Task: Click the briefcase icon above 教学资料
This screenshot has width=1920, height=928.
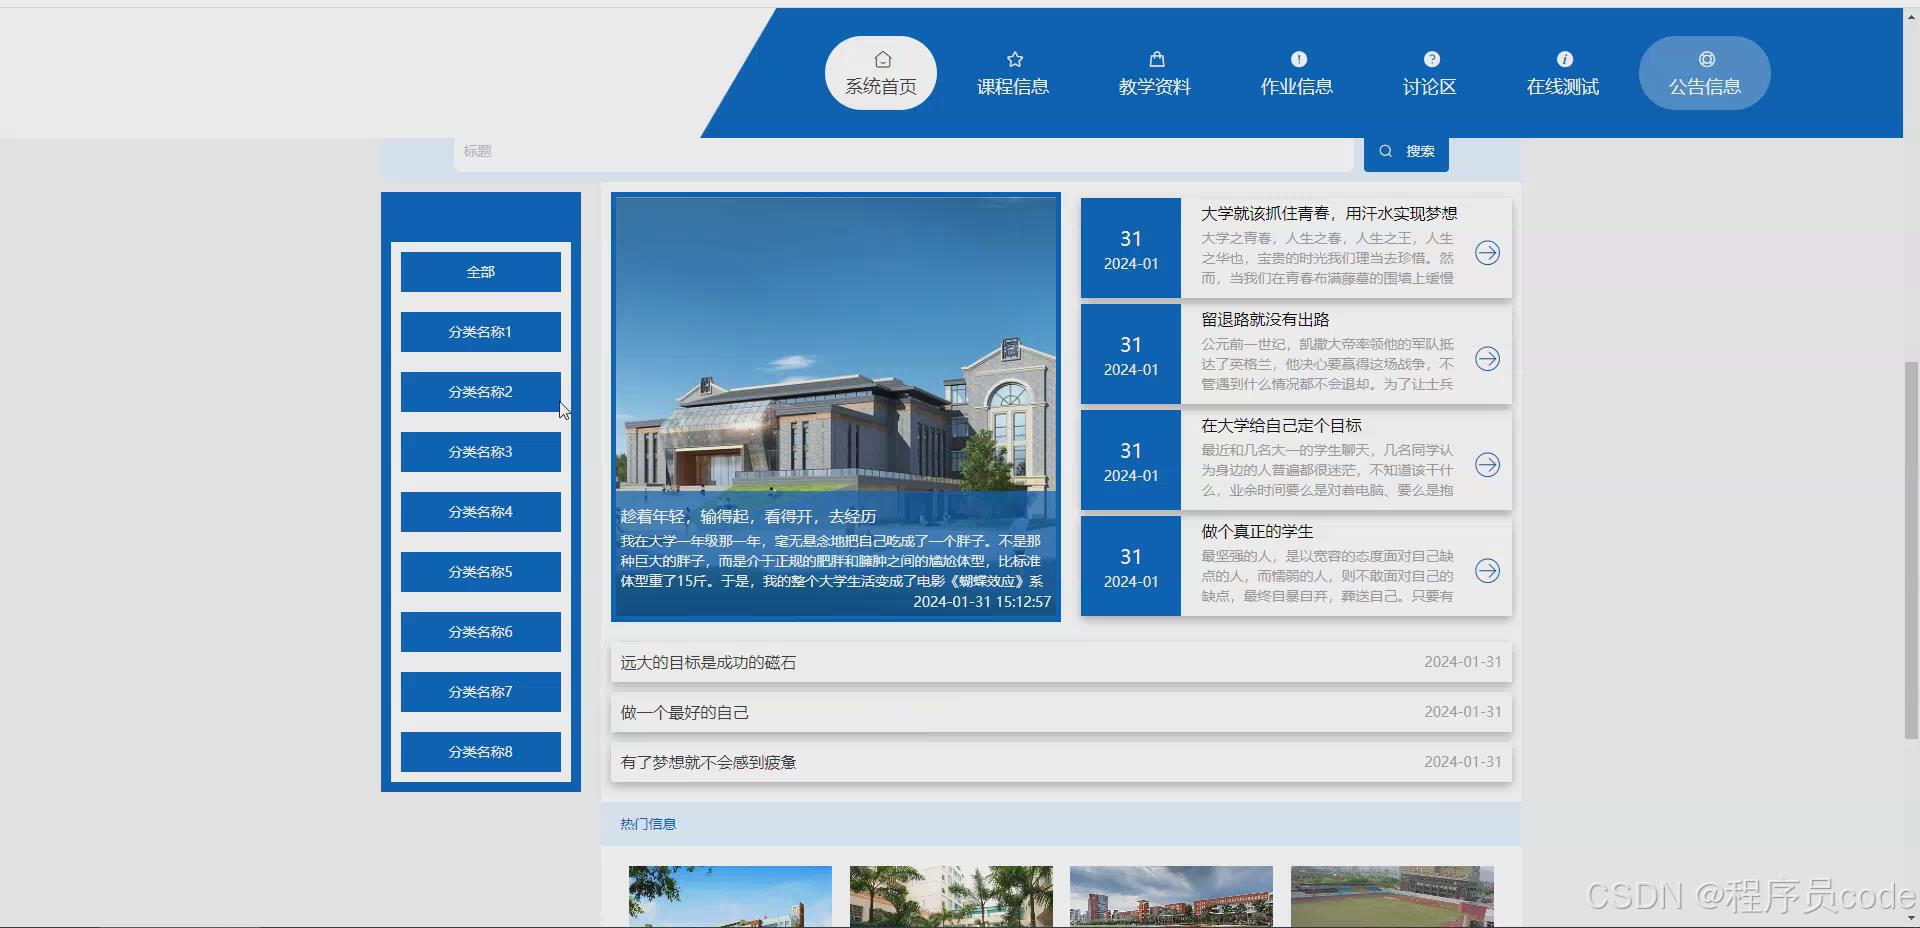Action: point(1155,59)
